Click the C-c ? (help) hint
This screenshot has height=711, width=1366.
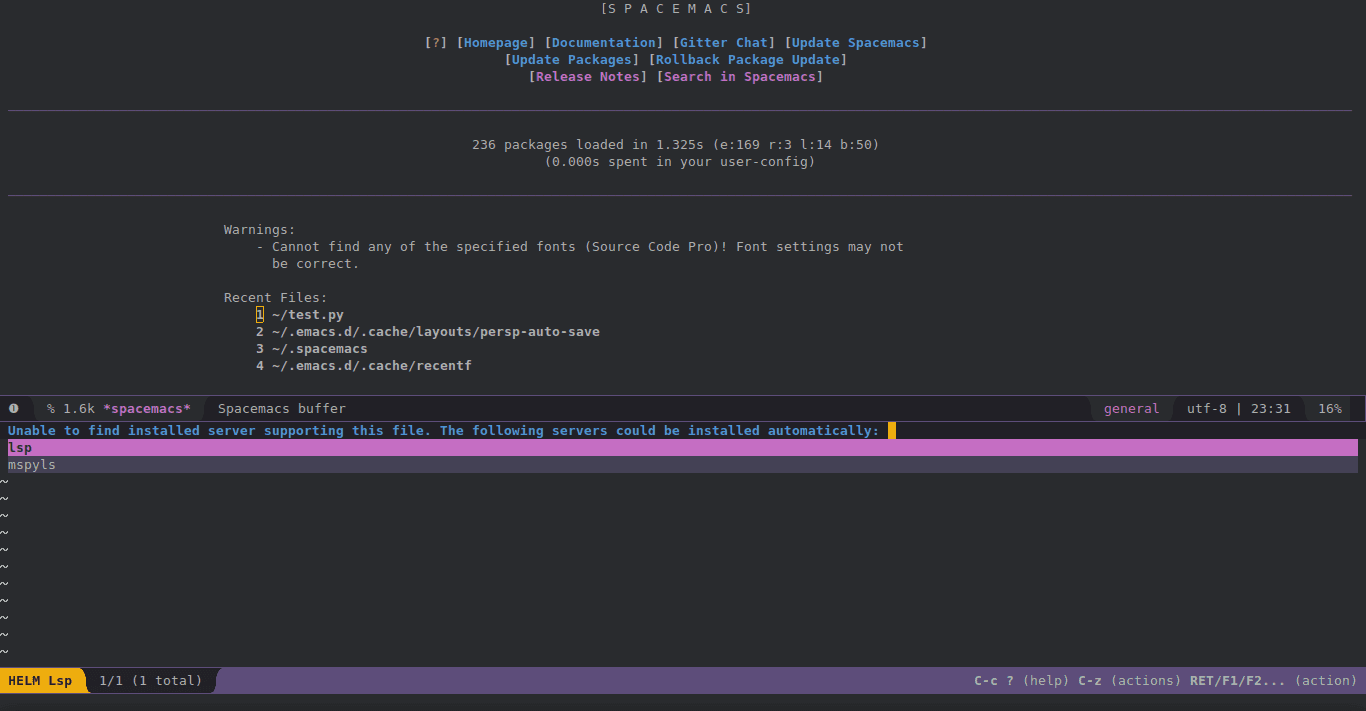[1022, 681]
